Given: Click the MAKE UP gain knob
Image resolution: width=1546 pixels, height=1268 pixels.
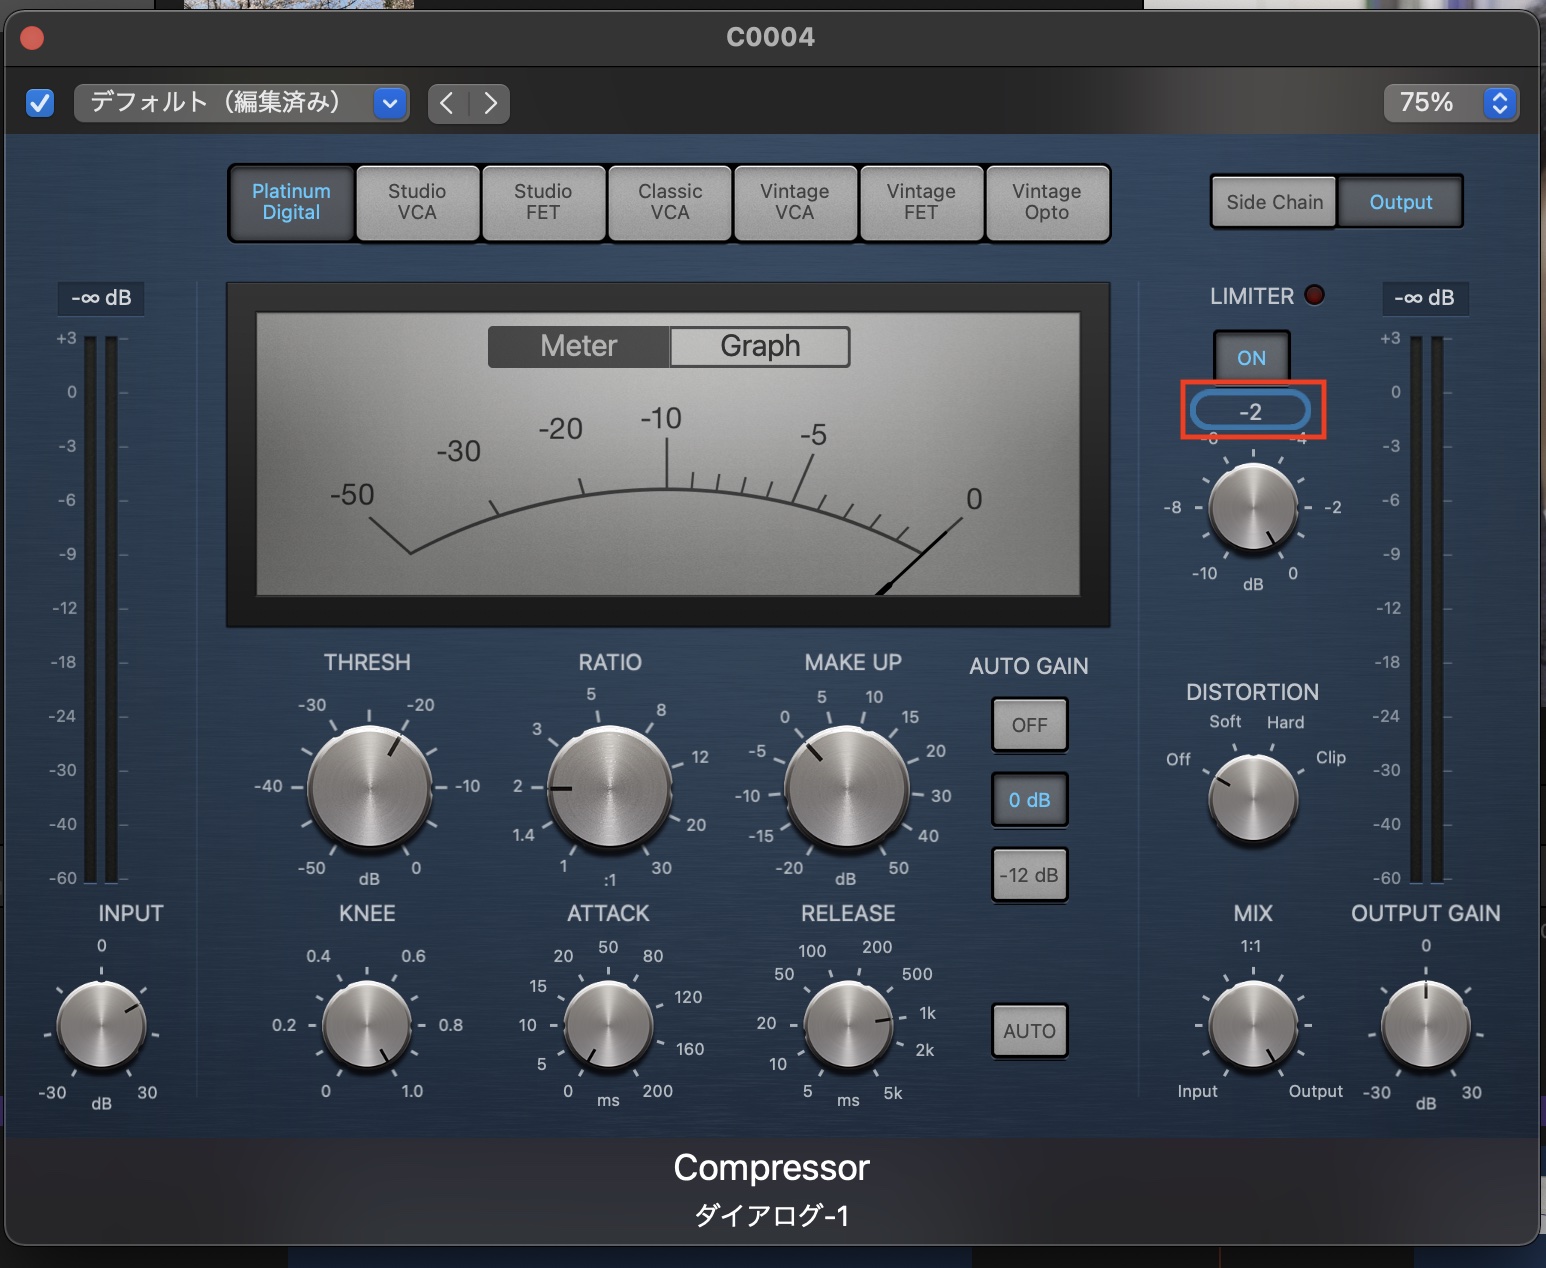Looking at the screenshot, I should pos(847,789).
